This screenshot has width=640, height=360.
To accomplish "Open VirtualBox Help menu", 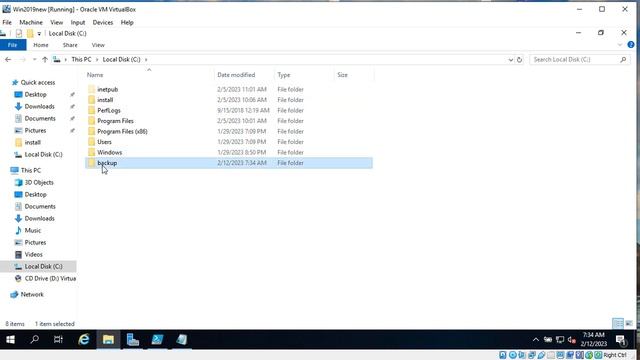I will pyautogui.click(x=127, y=22).
